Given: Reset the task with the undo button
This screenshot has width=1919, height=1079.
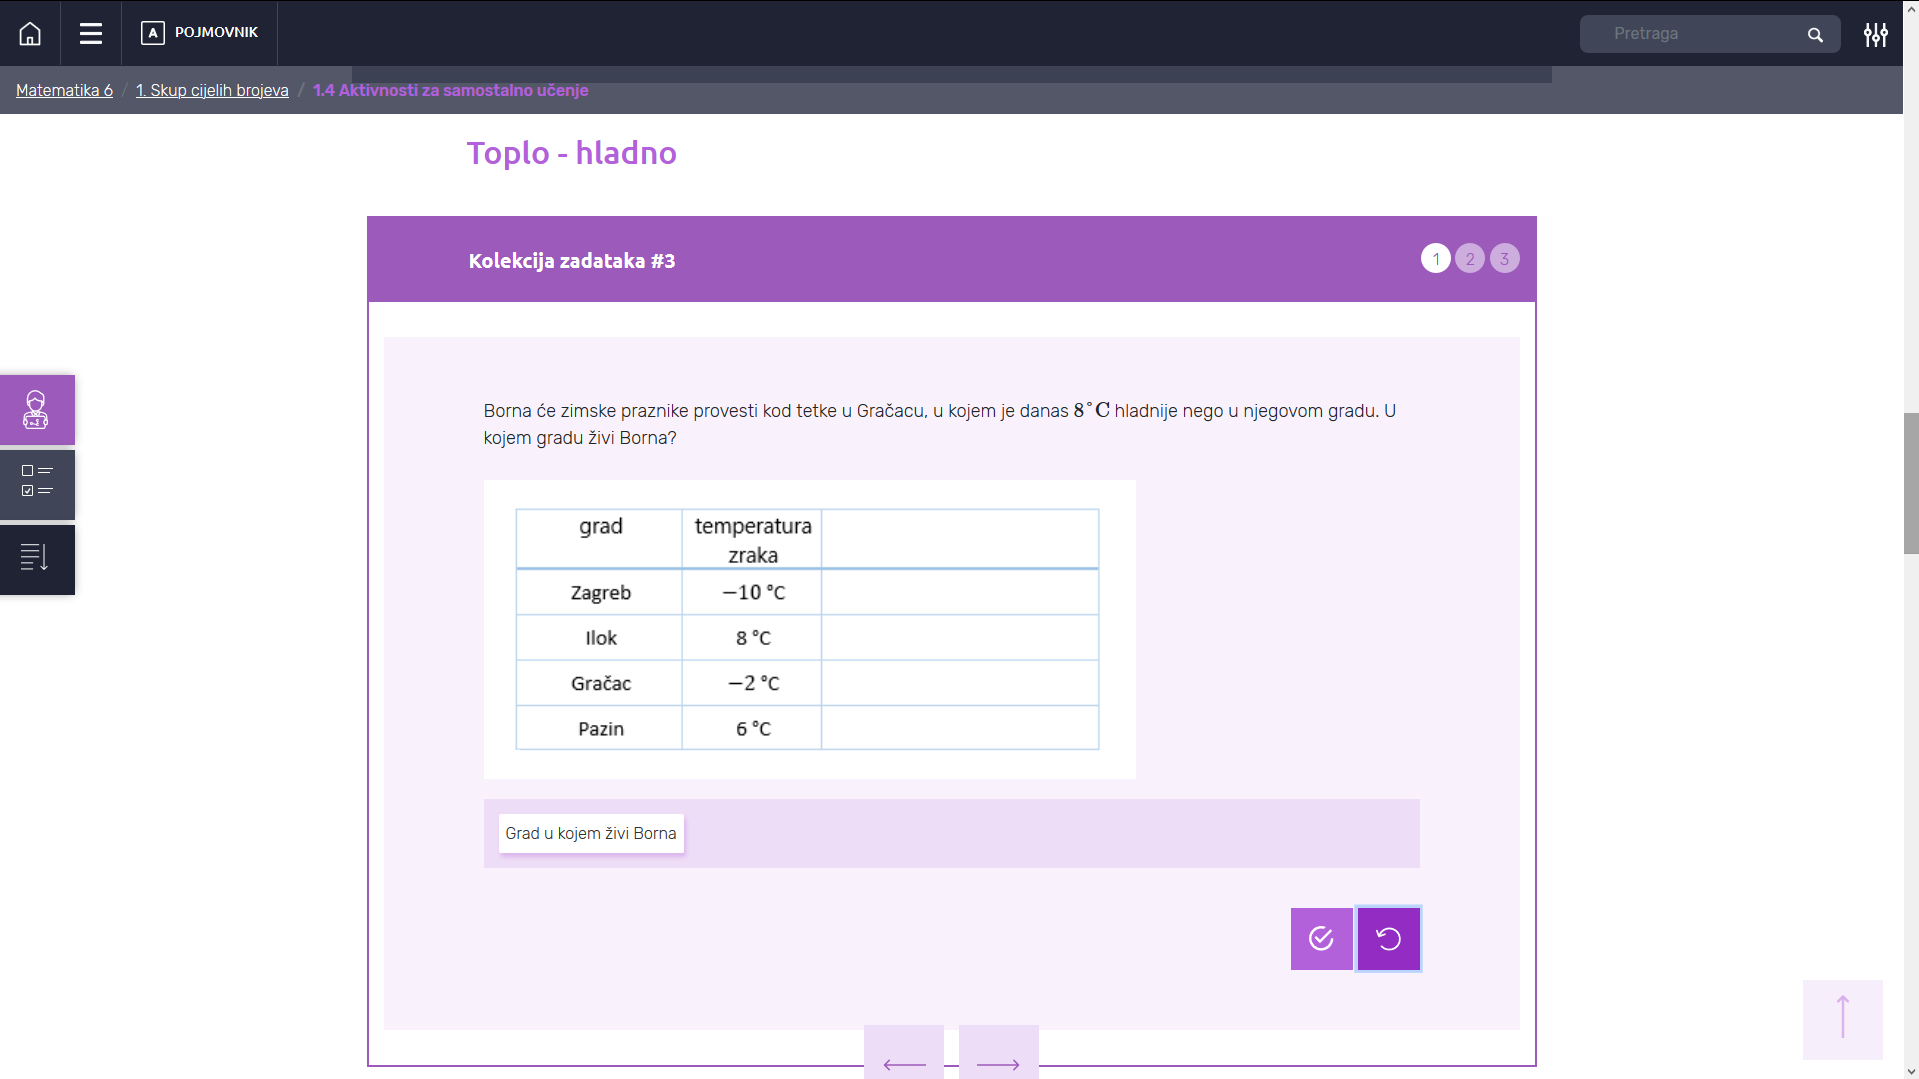Looking at the screenshot, I should point(1388,938).
